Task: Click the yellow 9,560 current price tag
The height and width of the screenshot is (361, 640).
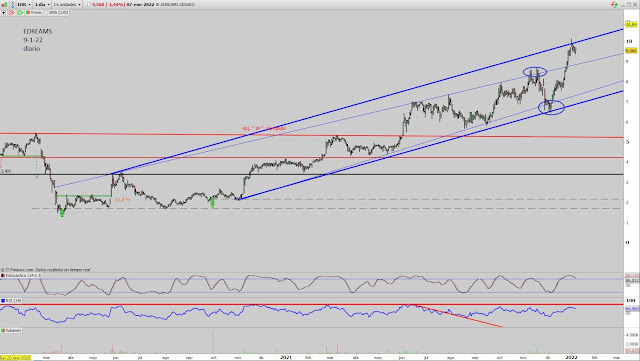Action: coord(631,51)
